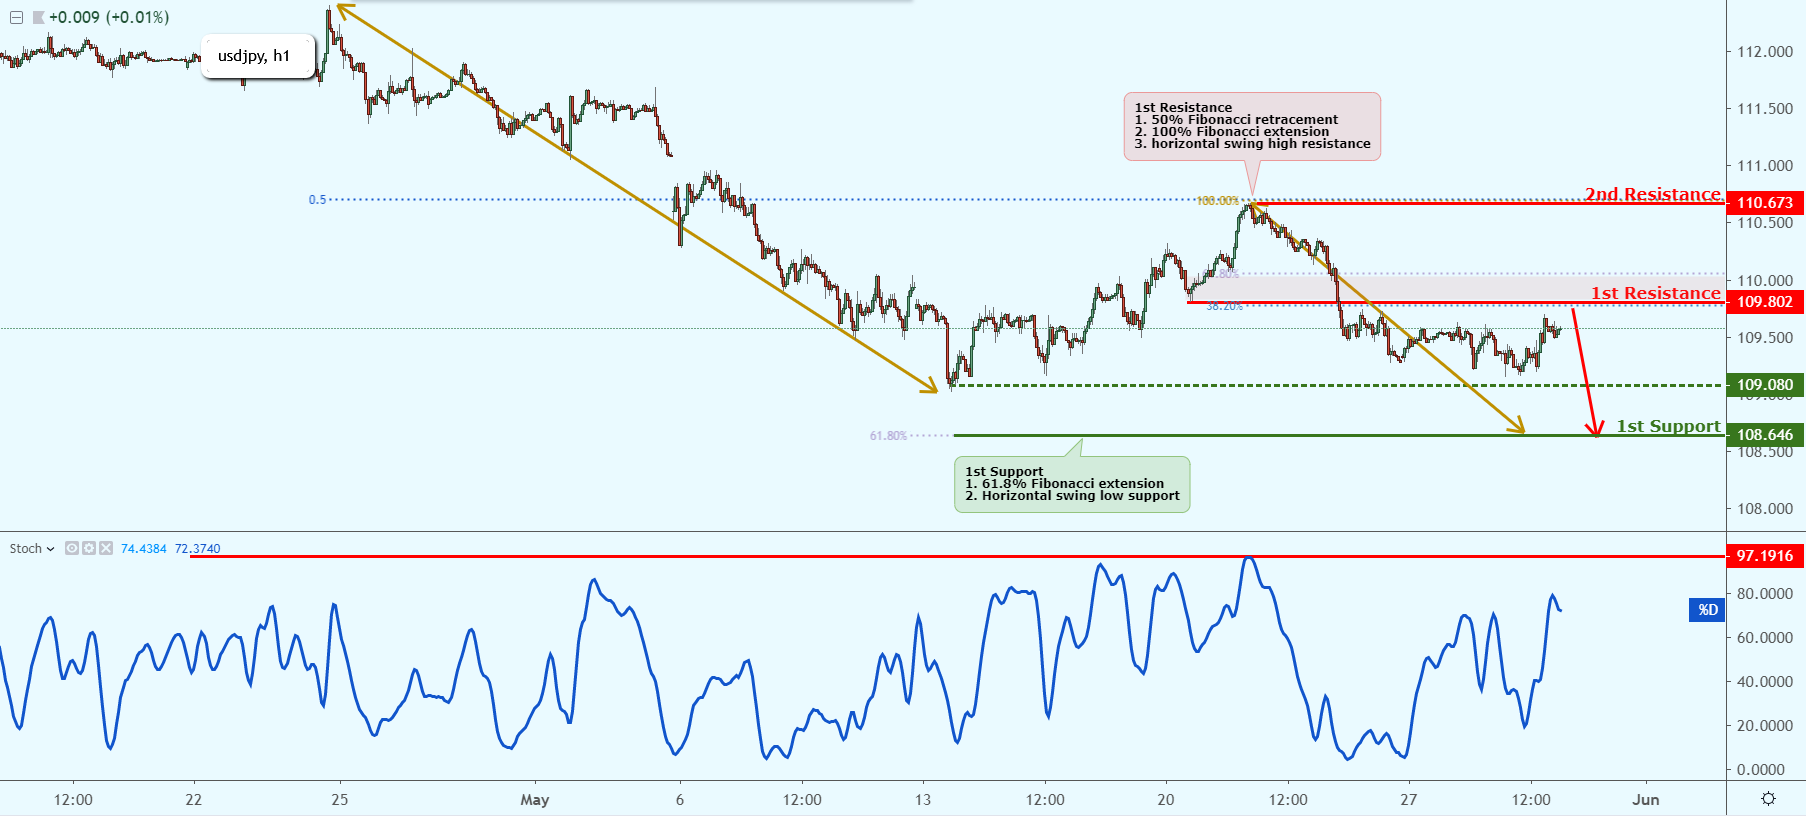Toggle visibility of the Stoch indicator eye icon

tap(72, 548)
